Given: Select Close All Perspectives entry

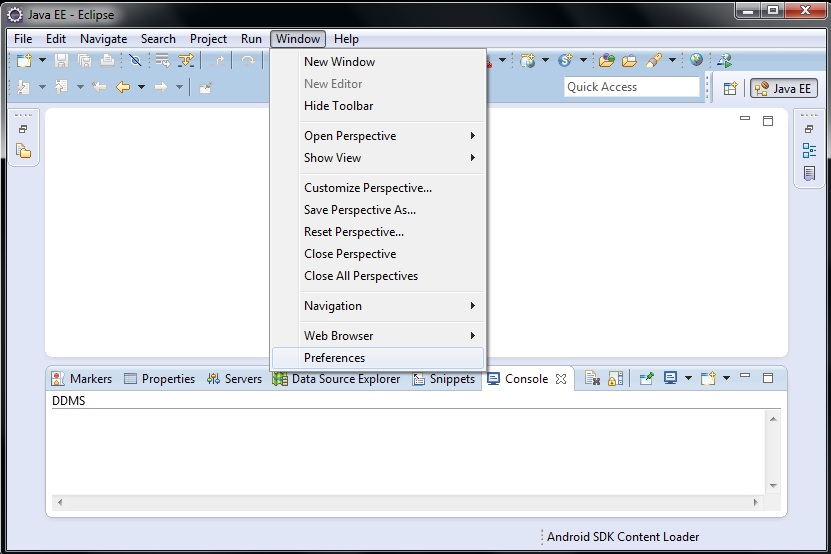Looking at the screenshot, I should click(x=378, y=276).
